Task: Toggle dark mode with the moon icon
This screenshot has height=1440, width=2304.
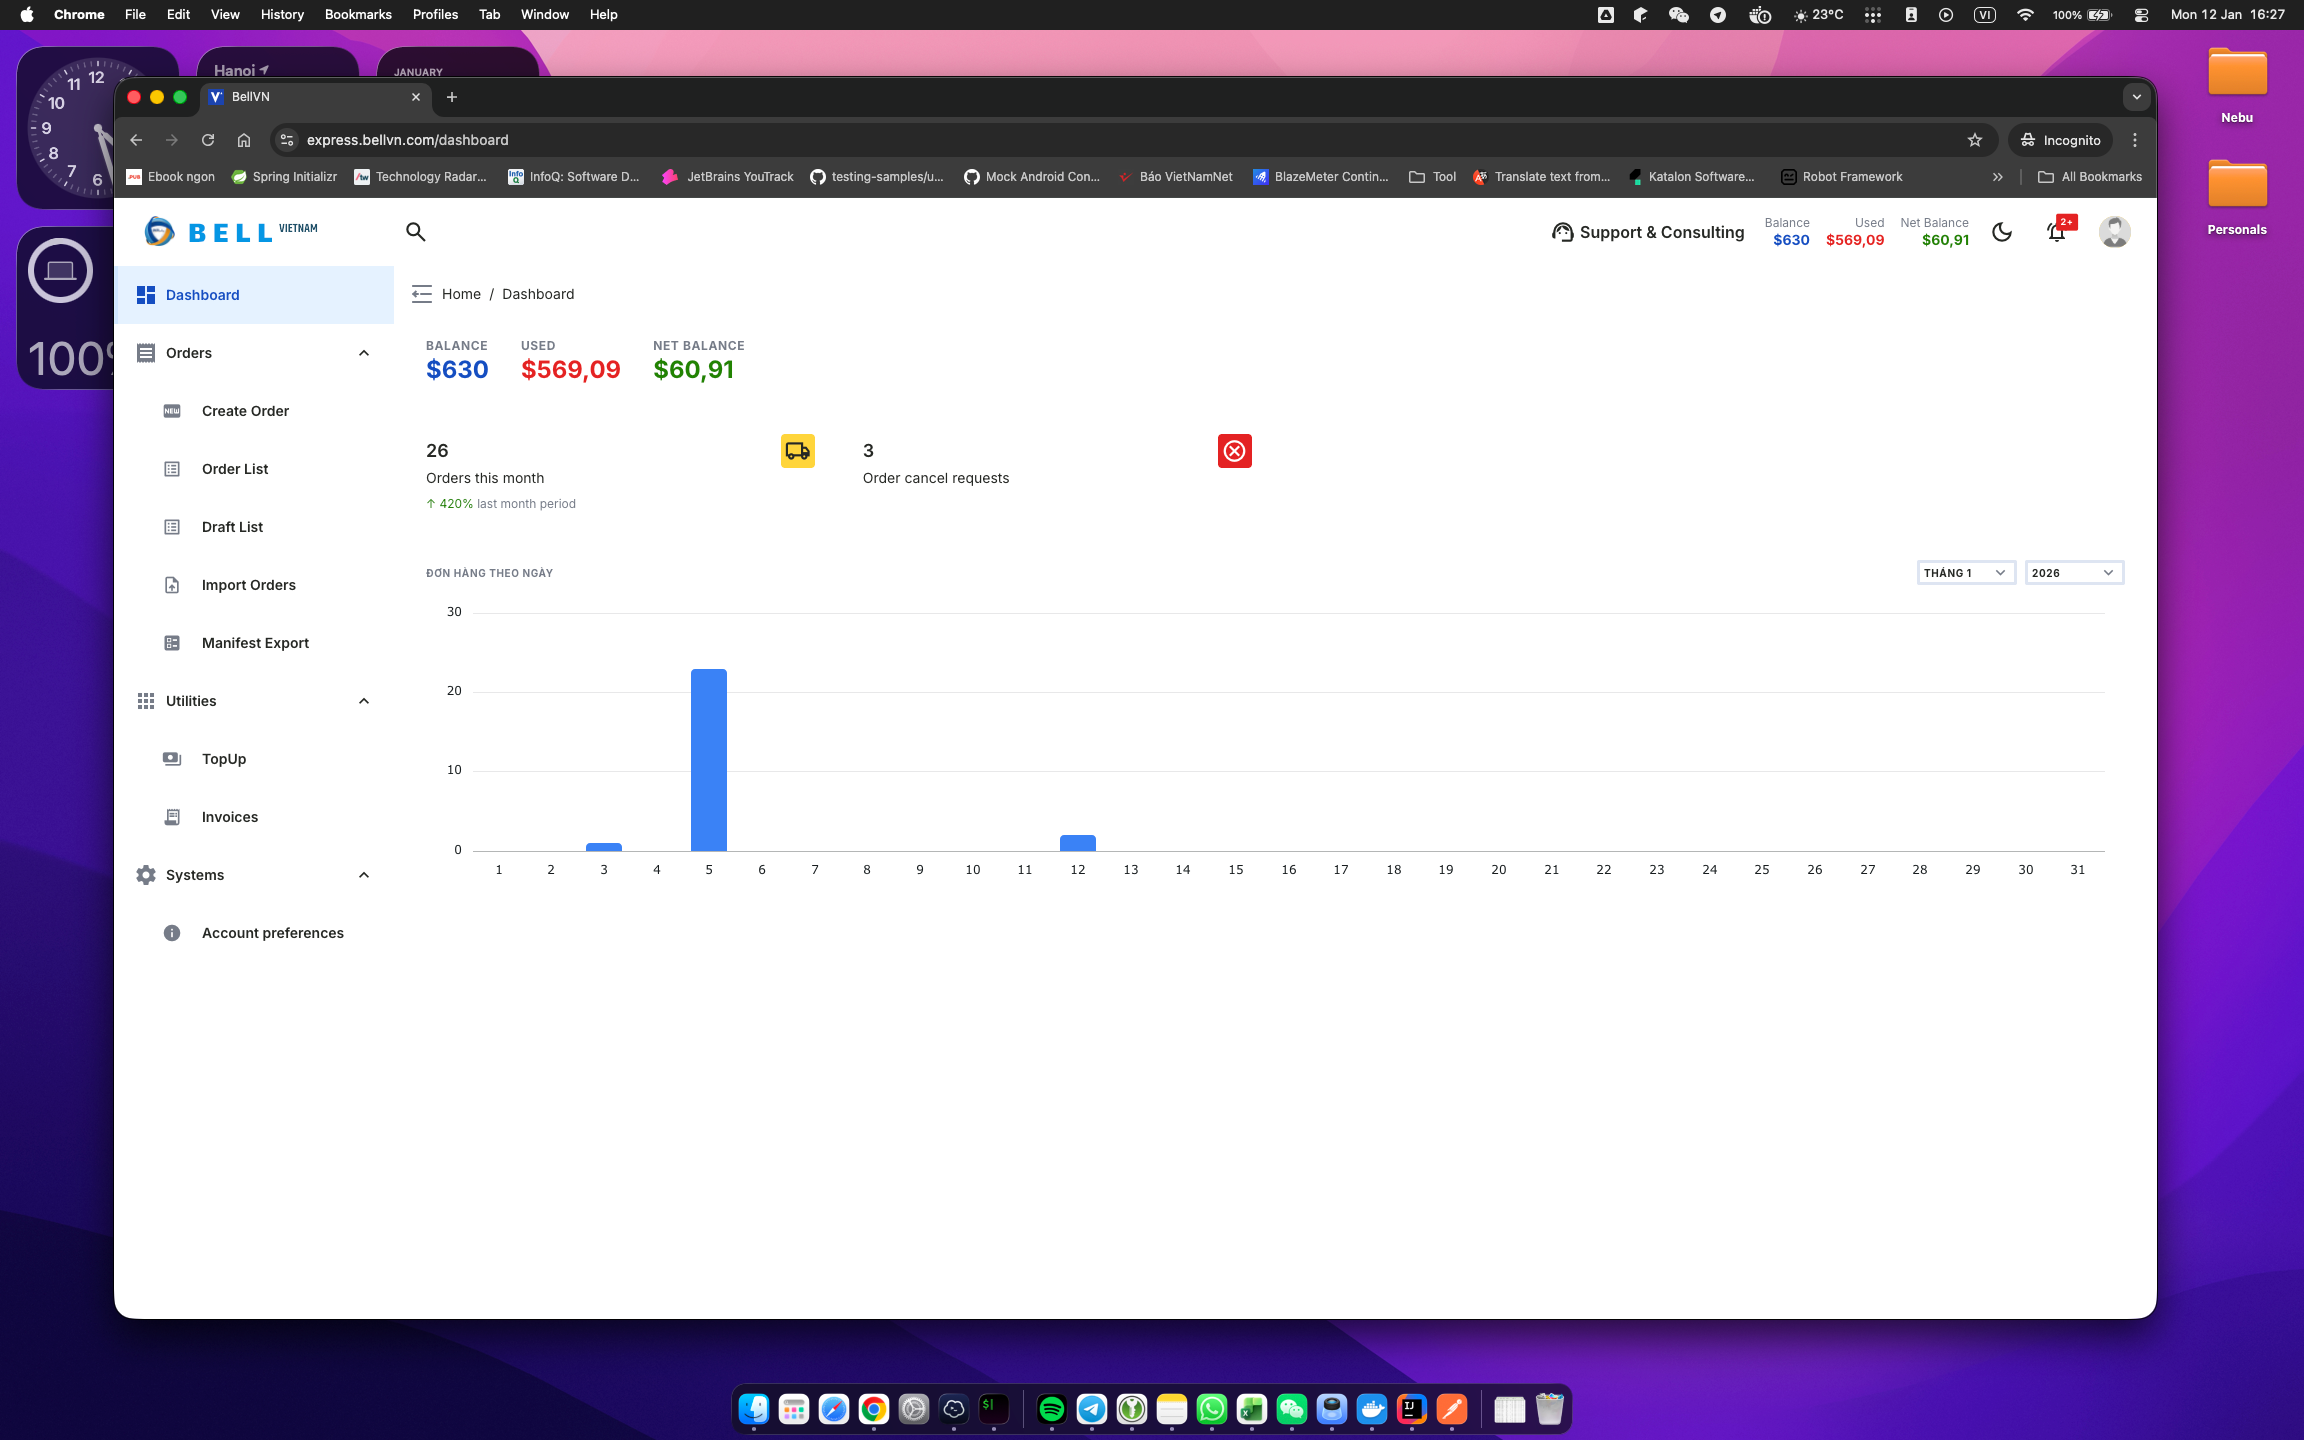Action: point(2002,231)
